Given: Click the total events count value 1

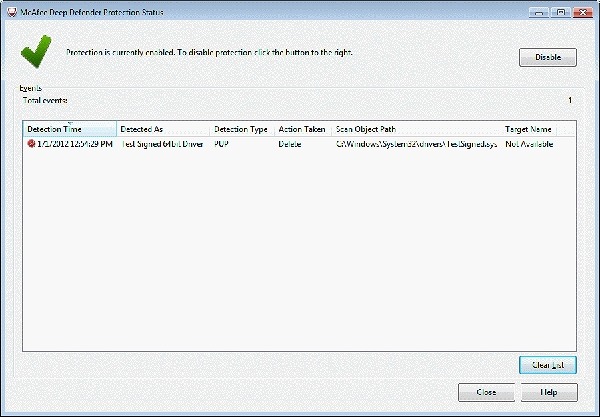Looking at the screenshot, I should coord(570,100).
